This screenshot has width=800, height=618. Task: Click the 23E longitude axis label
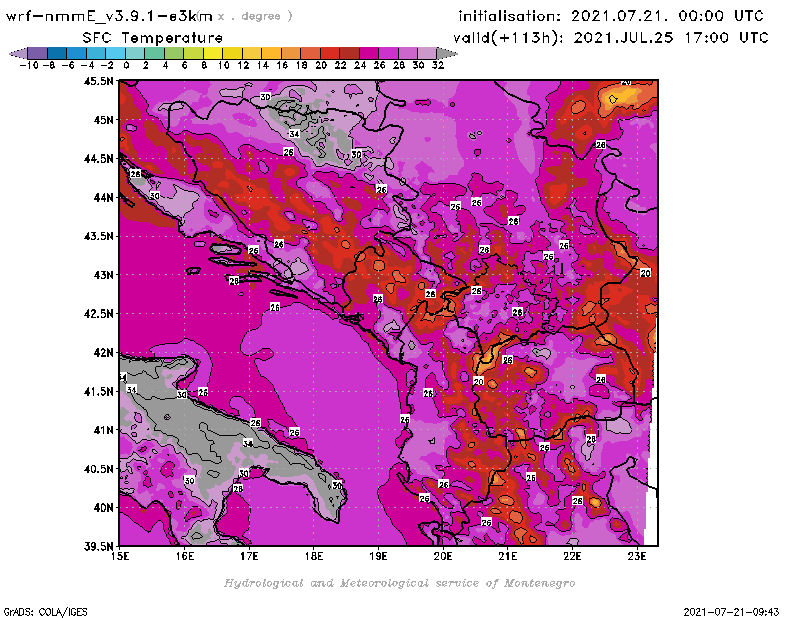click(637, 556)
